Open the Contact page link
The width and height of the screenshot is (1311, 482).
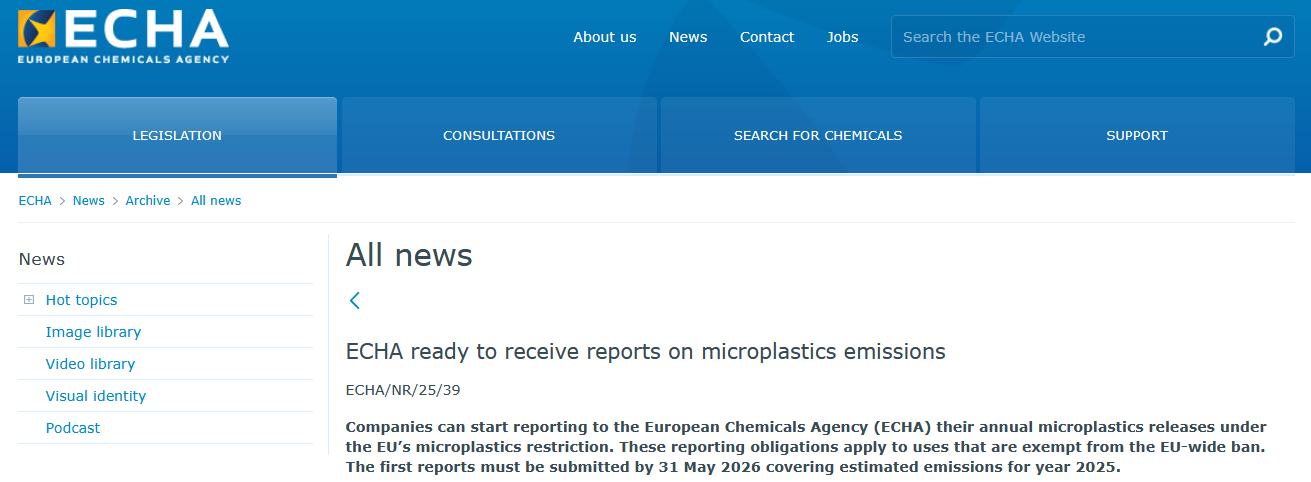[767, 37]
